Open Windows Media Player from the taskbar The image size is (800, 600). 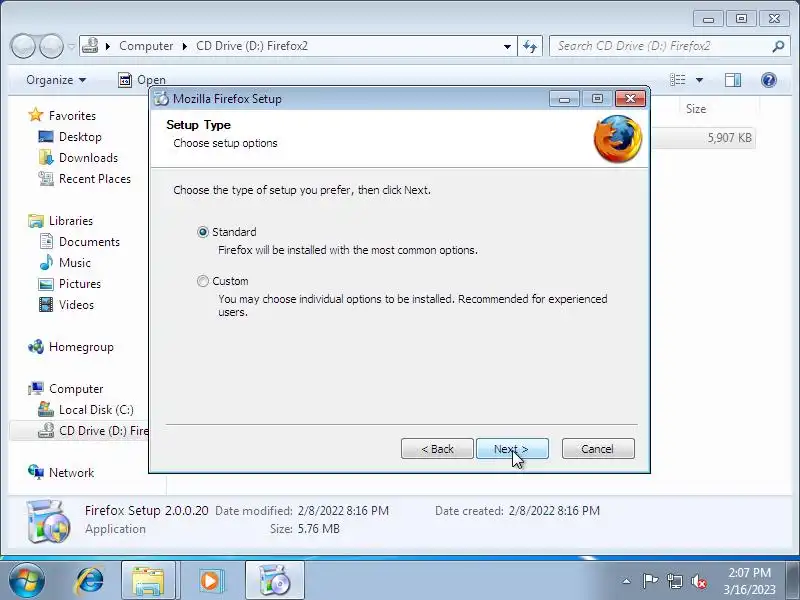click(x=210, y=581)
